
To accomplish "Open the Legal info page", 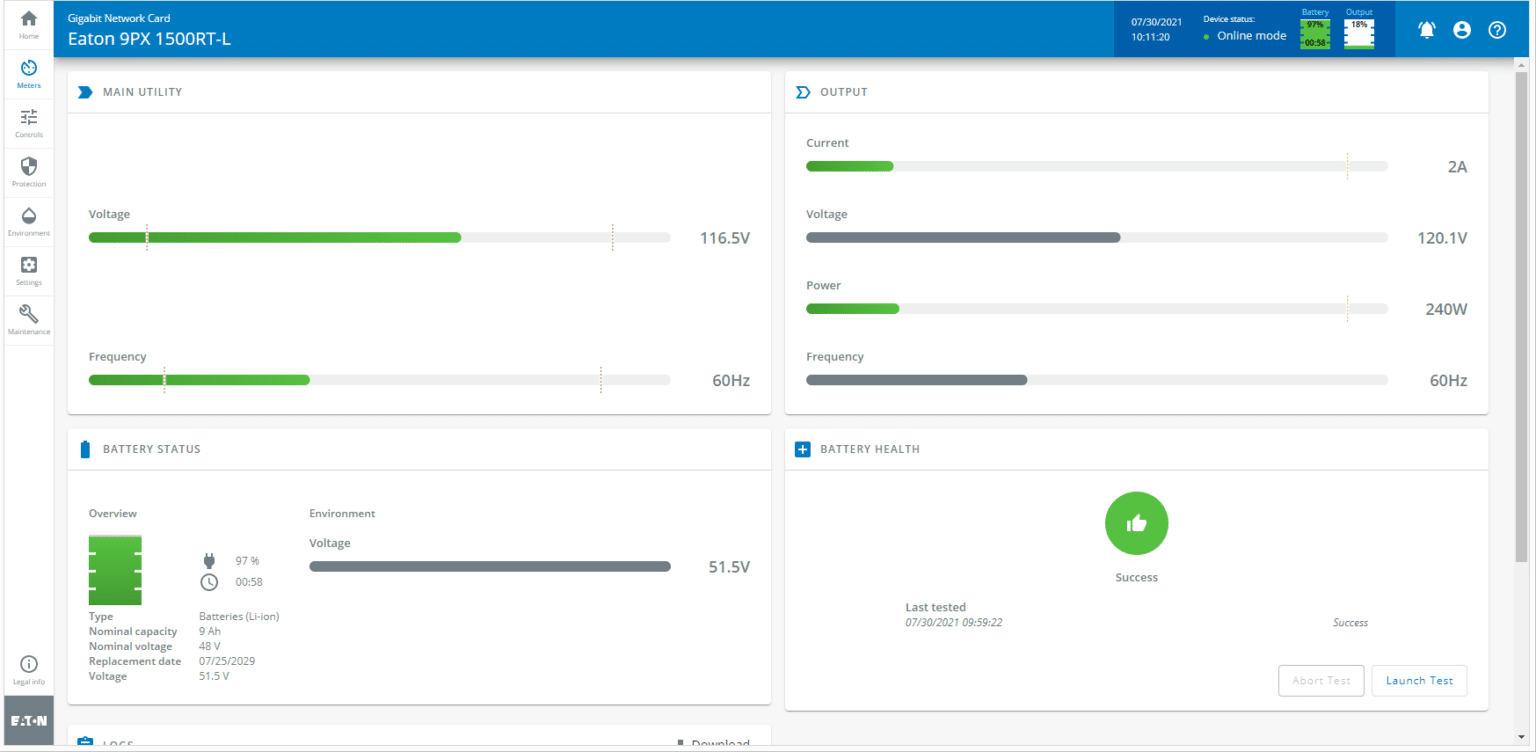I will point(29,670).
